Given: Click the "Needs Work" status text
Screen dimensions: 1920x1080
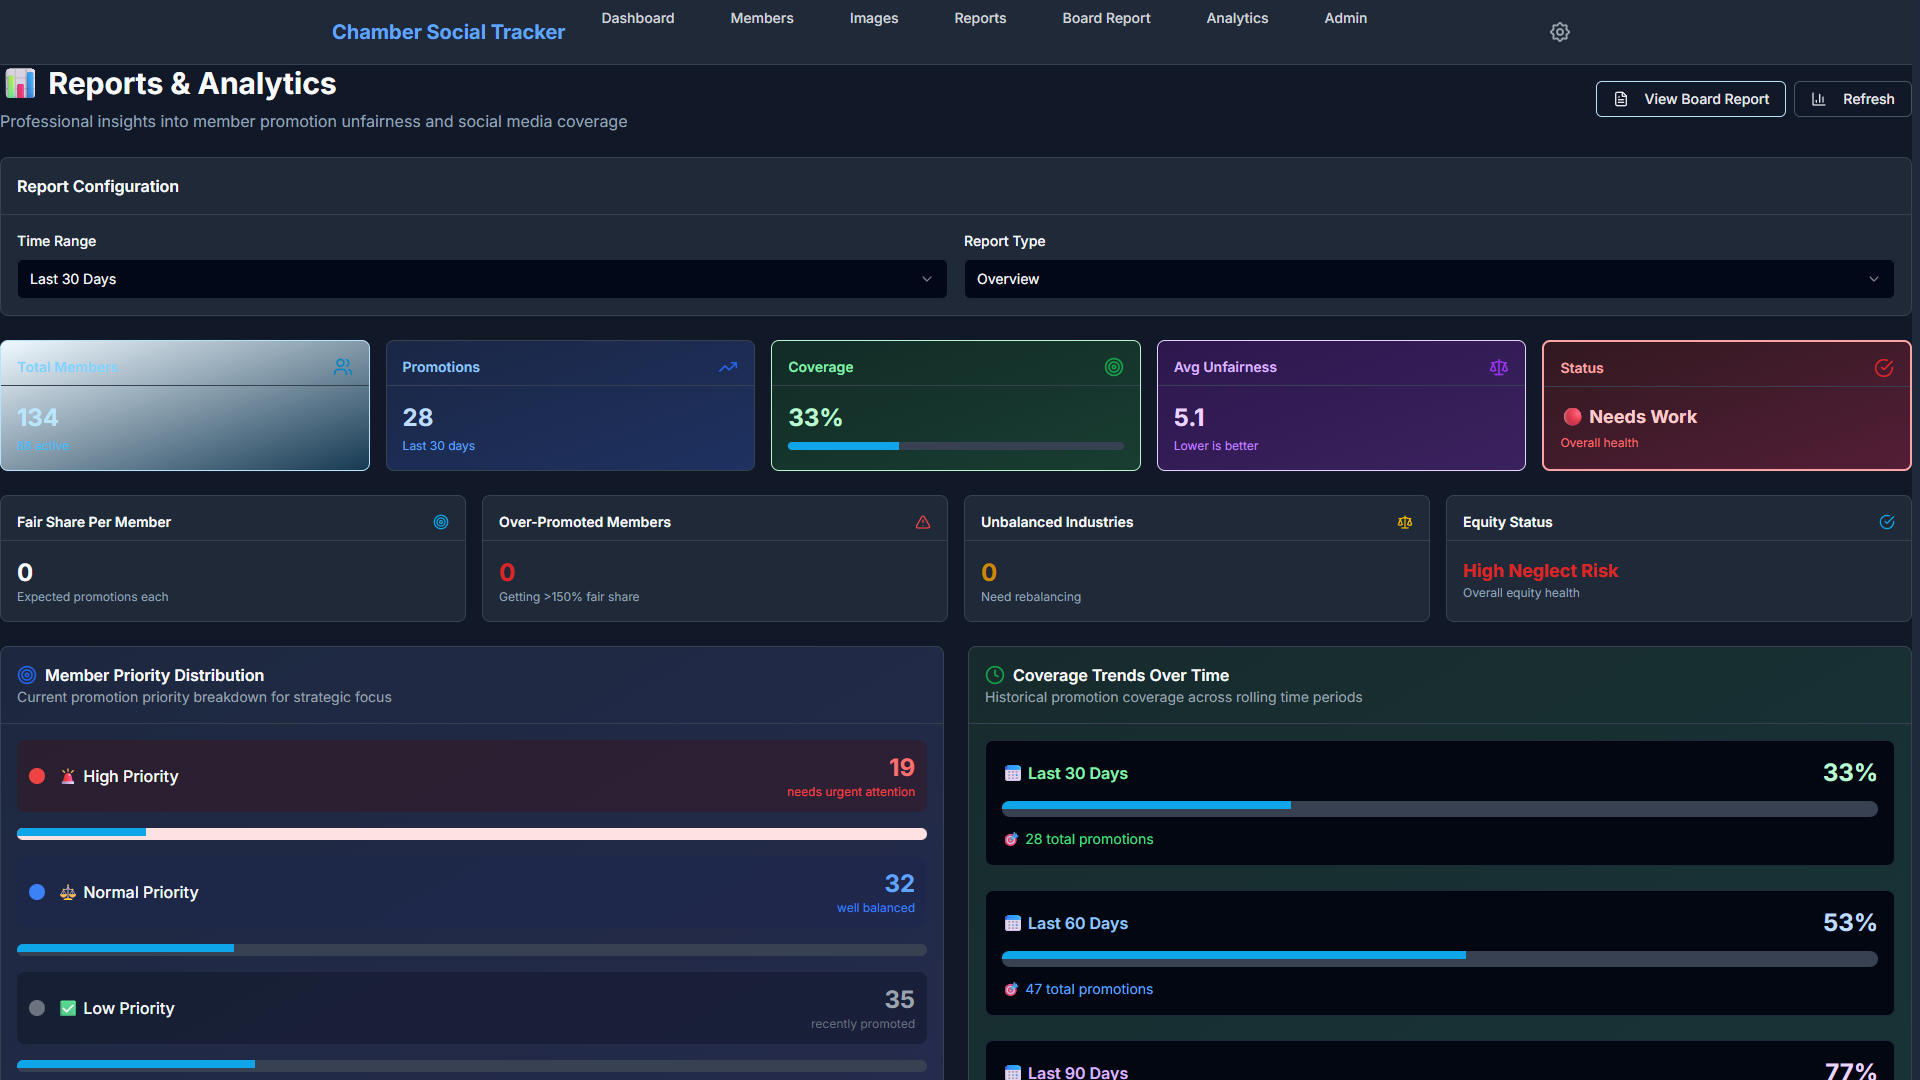Looking at the screenshot, I should [1642, 416].
